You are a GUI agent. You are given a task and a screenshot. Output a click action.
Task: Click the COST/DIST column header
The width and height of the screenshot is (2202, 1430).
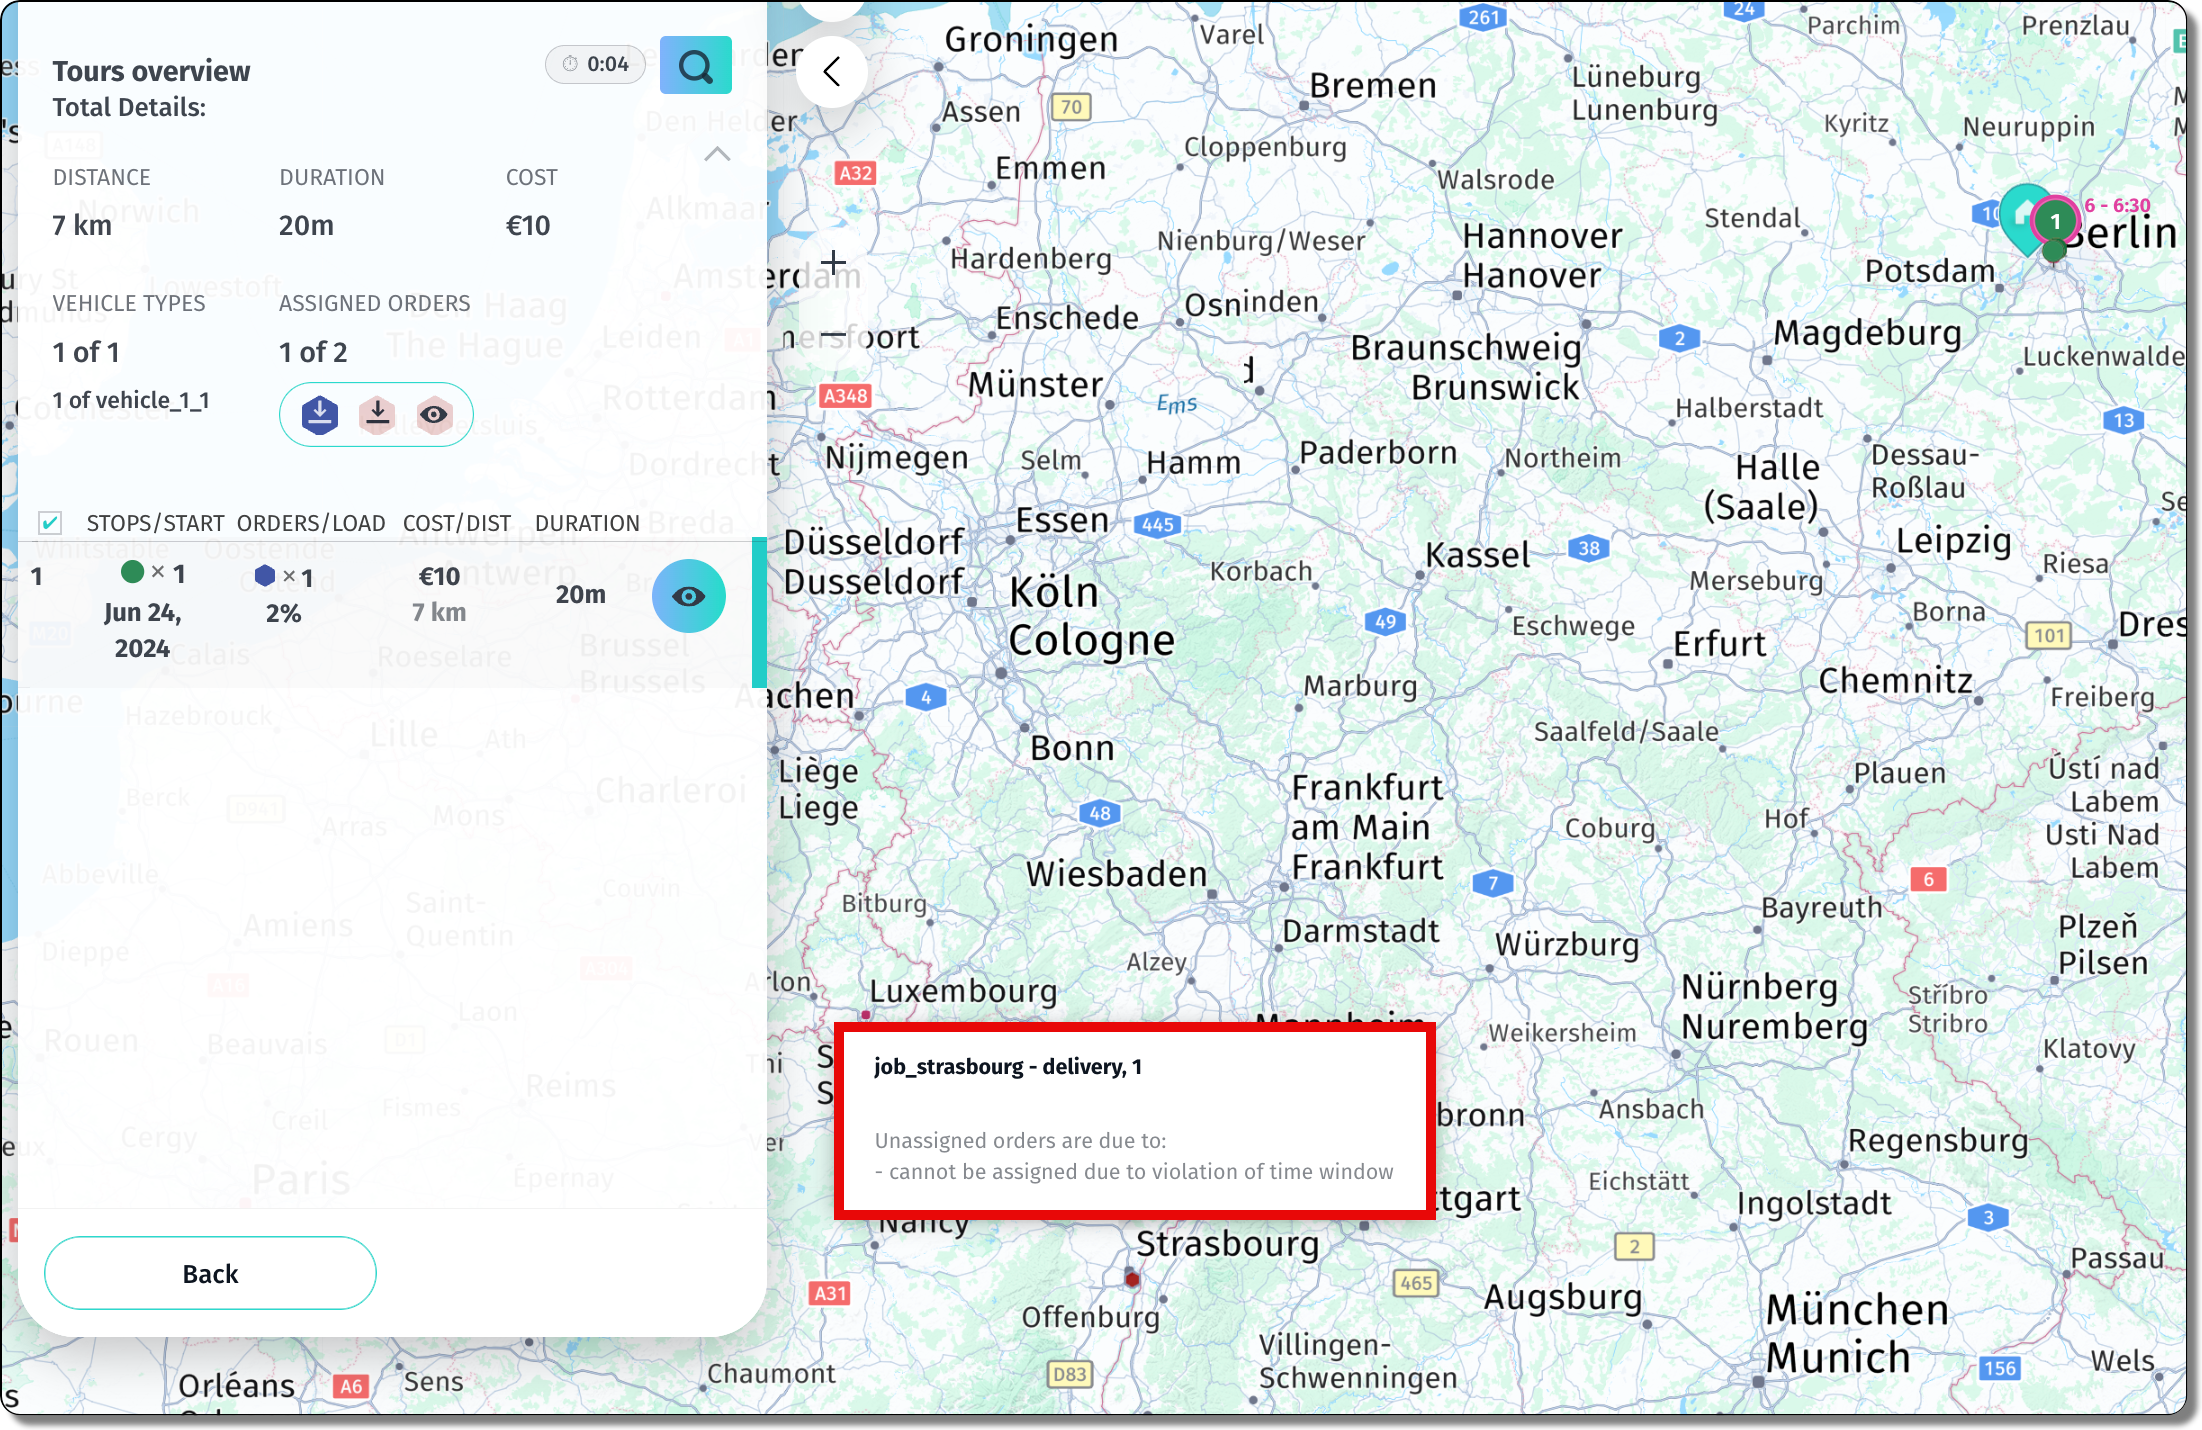click(456, 523)
